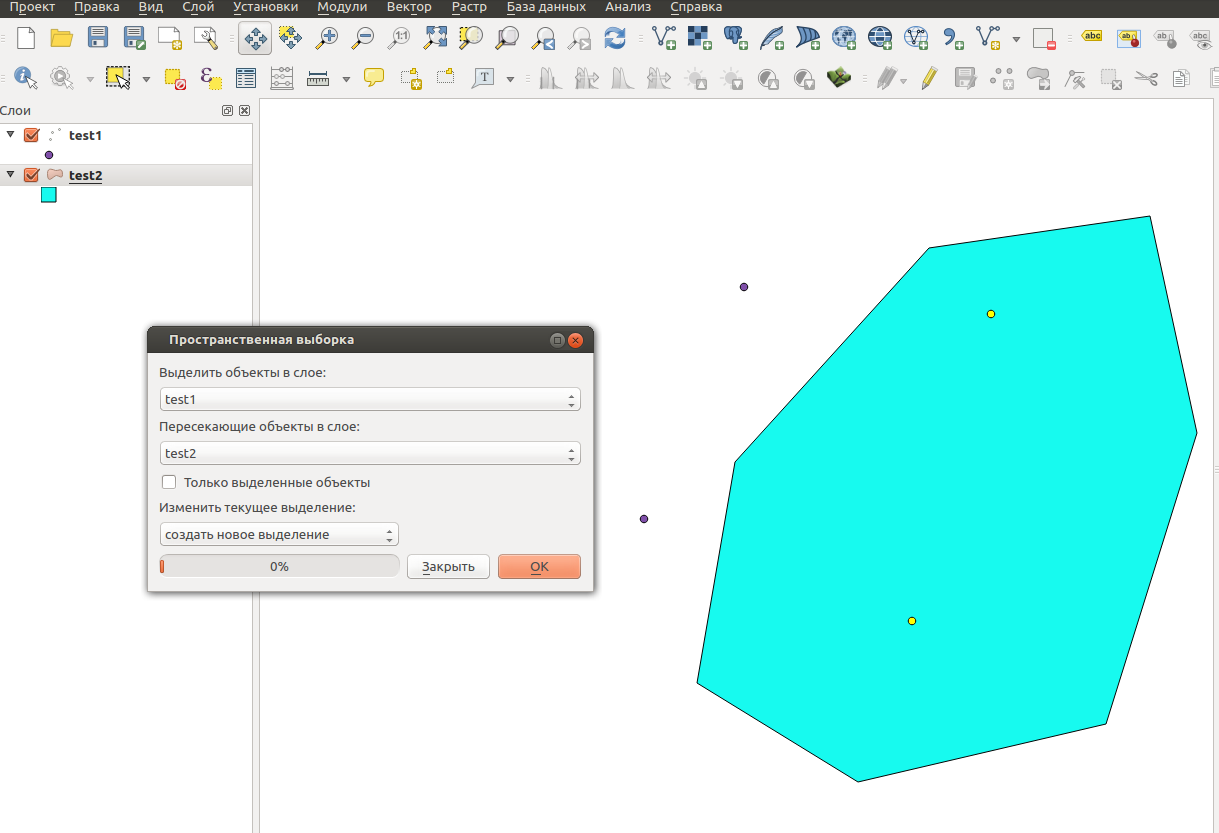
Task: Save the project with the floppy disk icon
Action: (98, 39)
